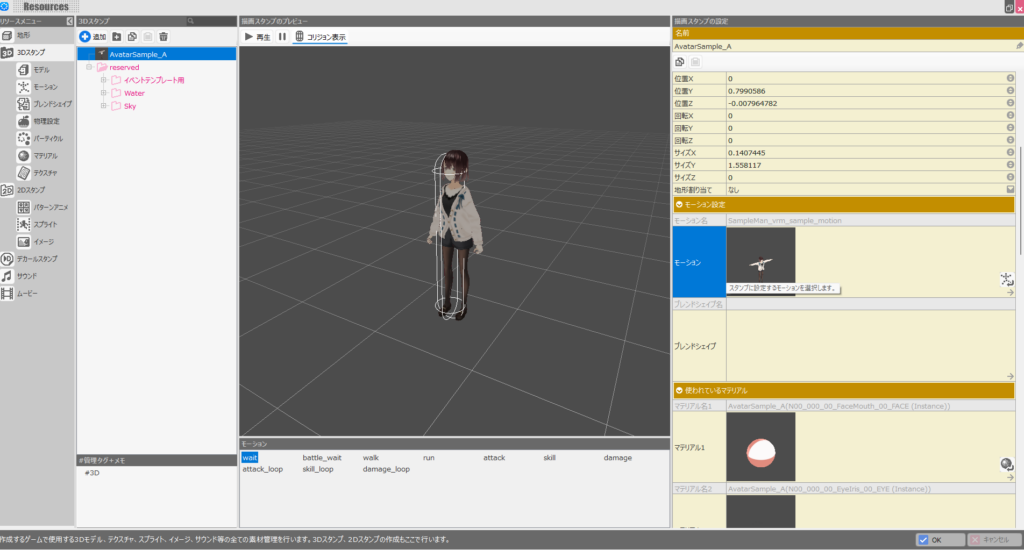Click the 位置Y value field
Screen dimensions: 1024x550
click(860, 91)
